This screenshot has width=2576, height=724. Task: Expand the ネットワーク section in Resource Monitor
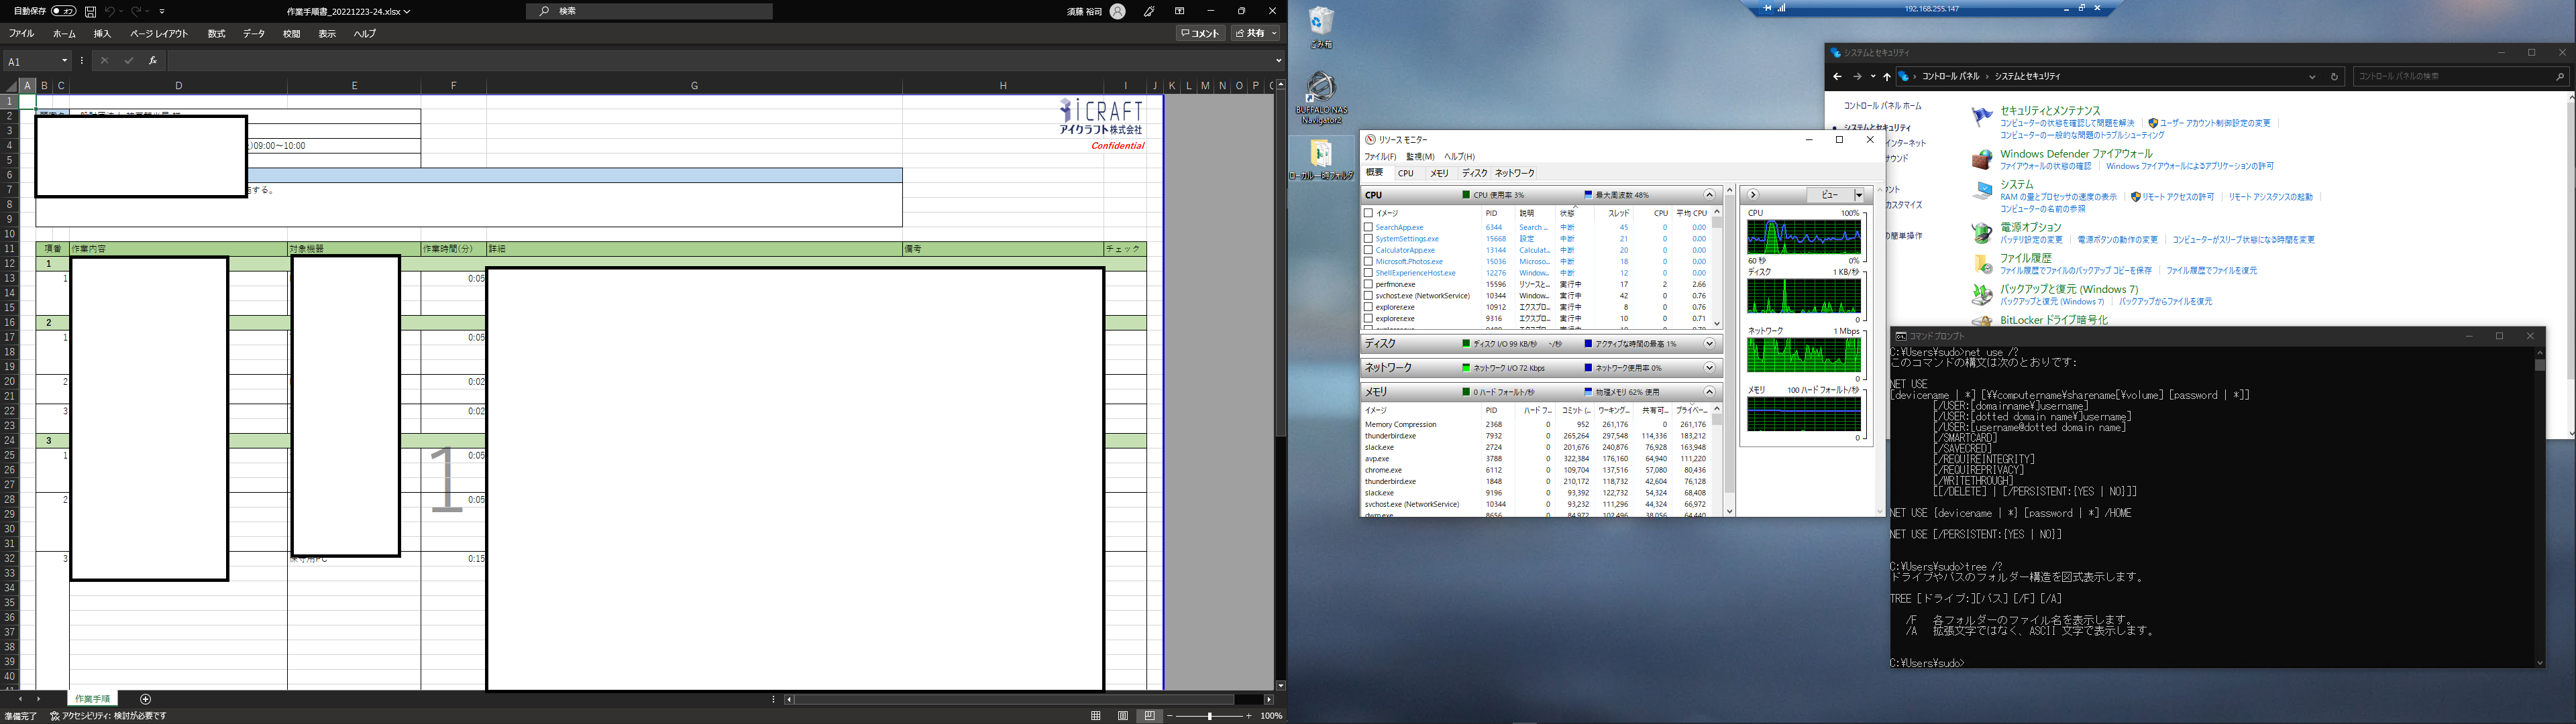tap(1709, 368)
